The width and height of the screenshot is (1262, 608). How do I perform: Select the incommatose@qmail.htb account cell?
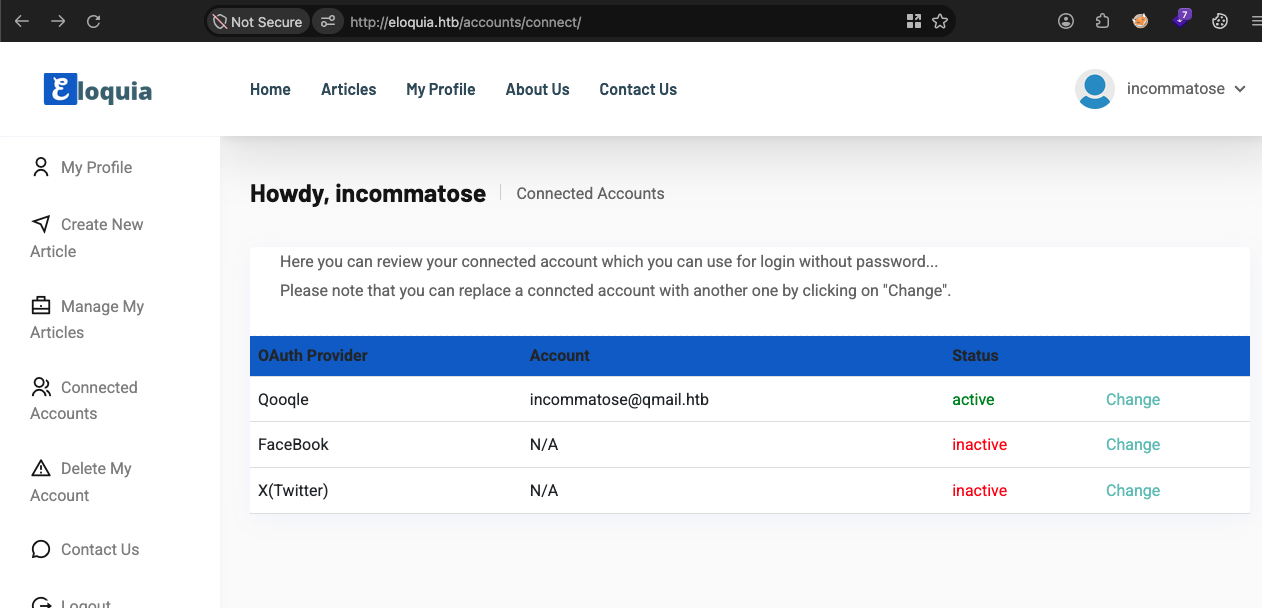point(619,399)
